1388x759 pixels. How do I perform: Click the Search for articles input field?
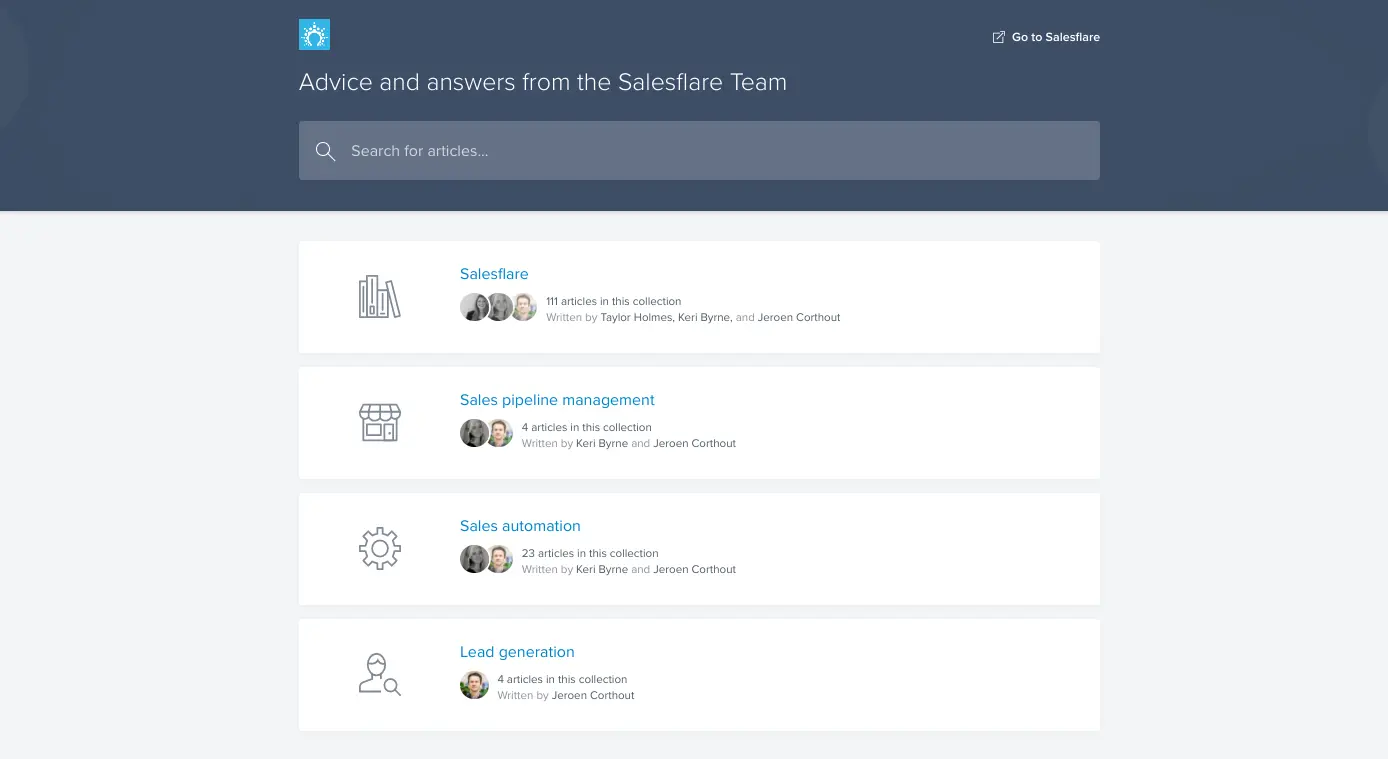pyautogui.click(x=699, y=150)
